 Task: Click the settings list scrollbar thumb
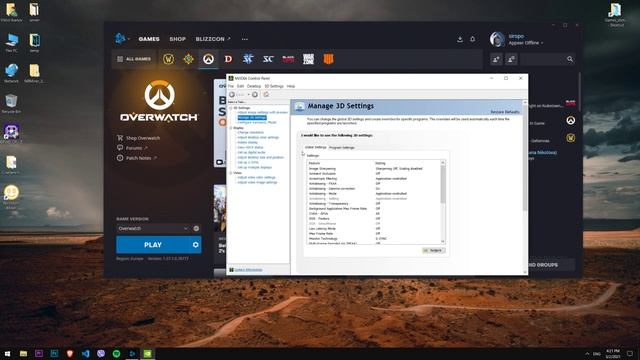pos(443,184)
